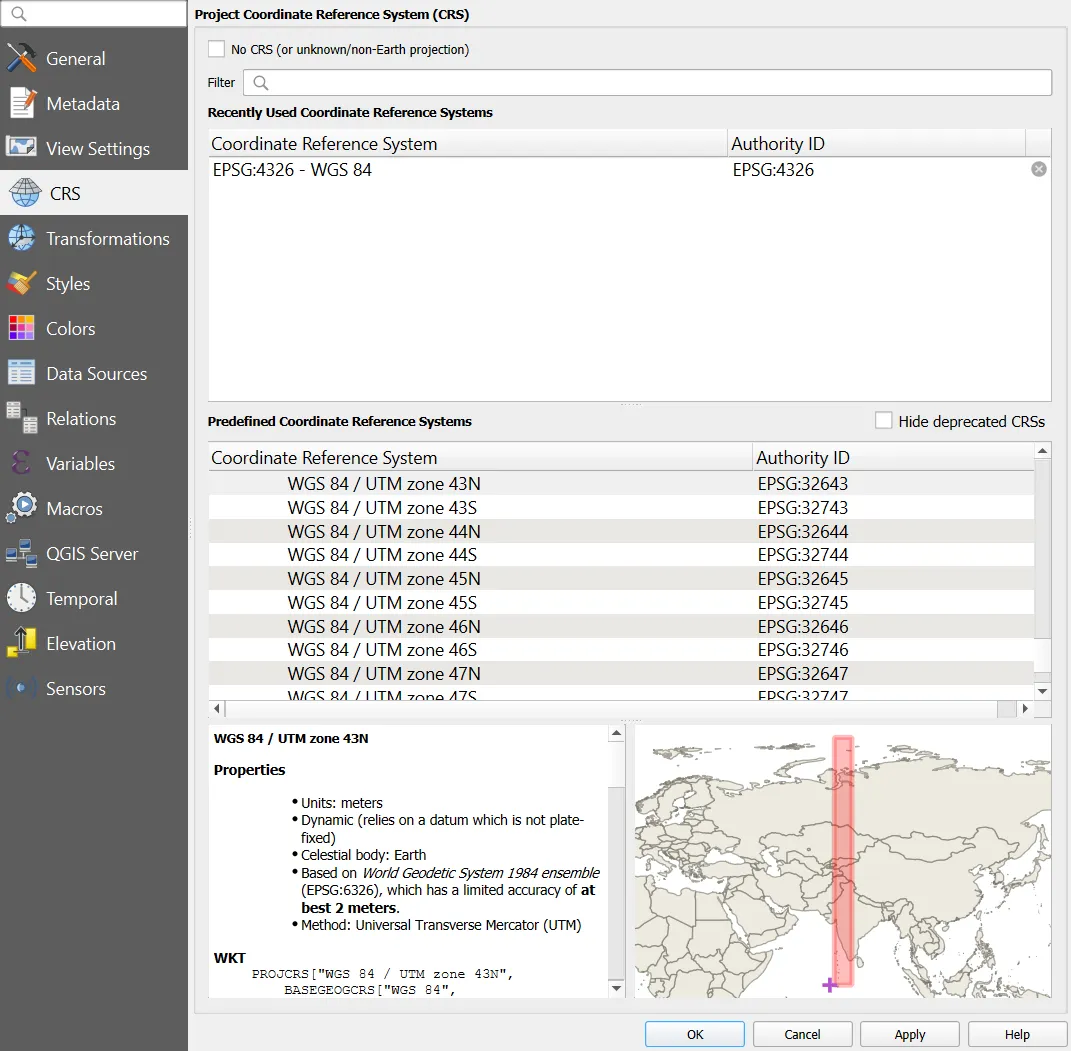Sort recent list by Authority ID header
This screenshot has height=1051, width=1071.
876,143
